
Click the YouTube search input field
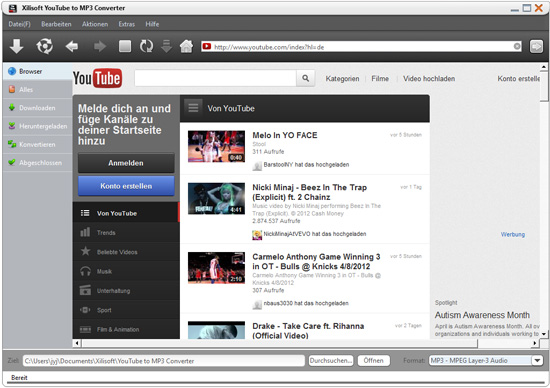[x=215, y=78]
